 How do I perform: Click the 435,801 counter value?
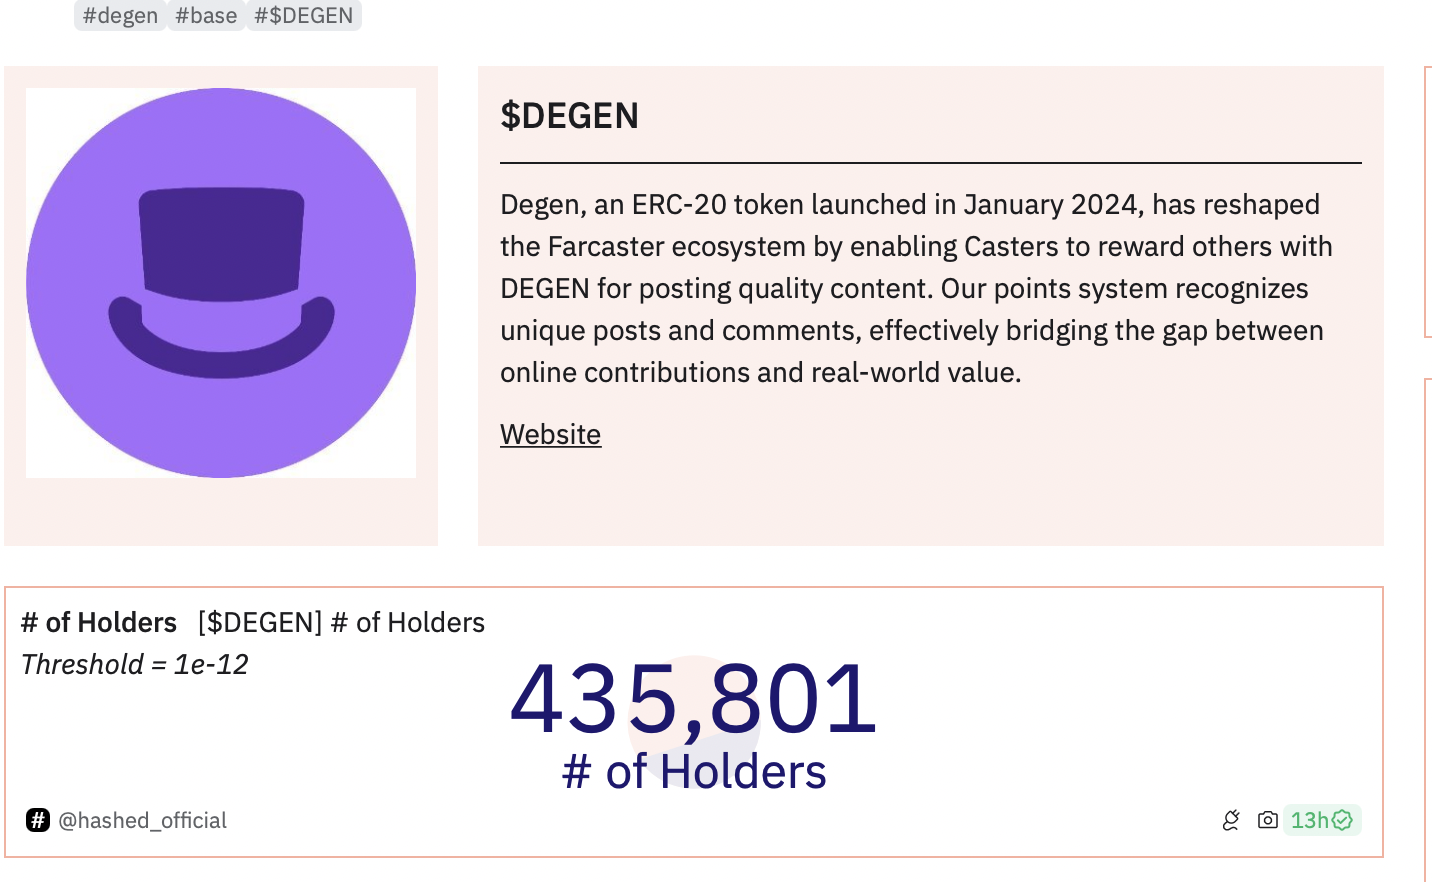click(x=693, y=699)
